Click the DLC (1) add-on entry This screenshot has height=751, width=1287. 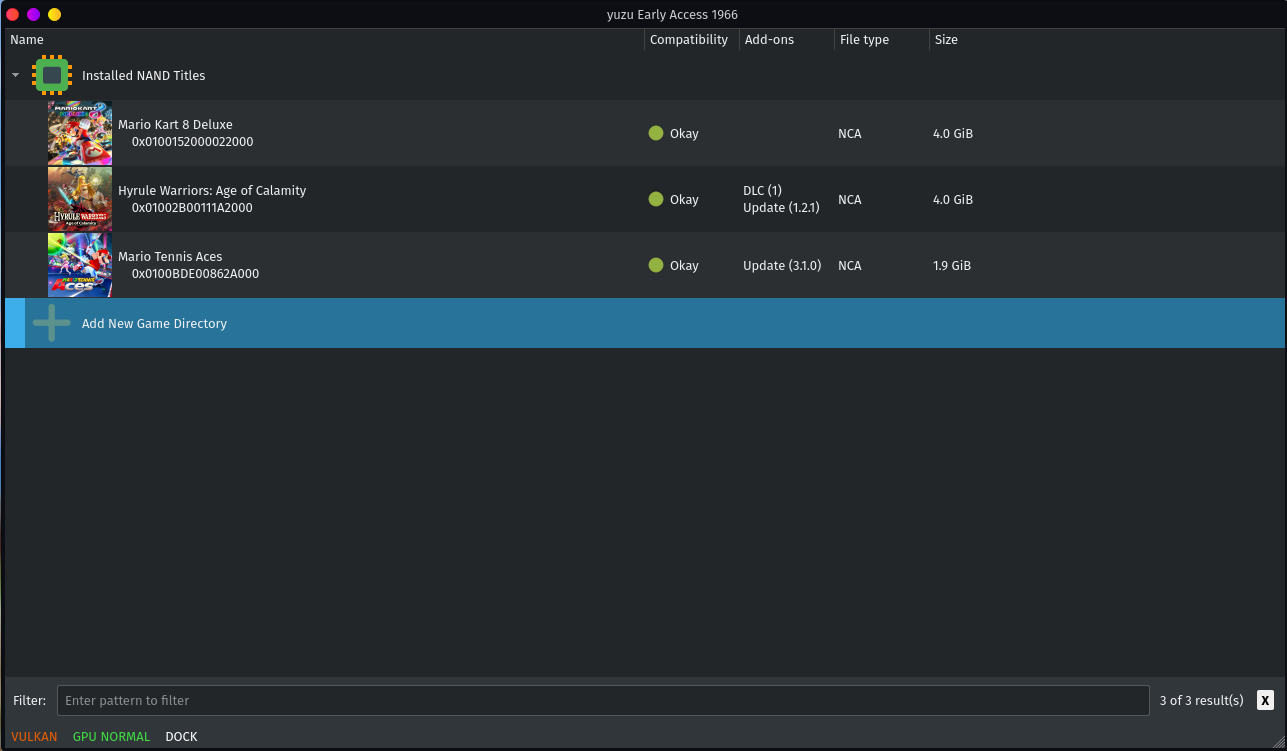(763, 191)
